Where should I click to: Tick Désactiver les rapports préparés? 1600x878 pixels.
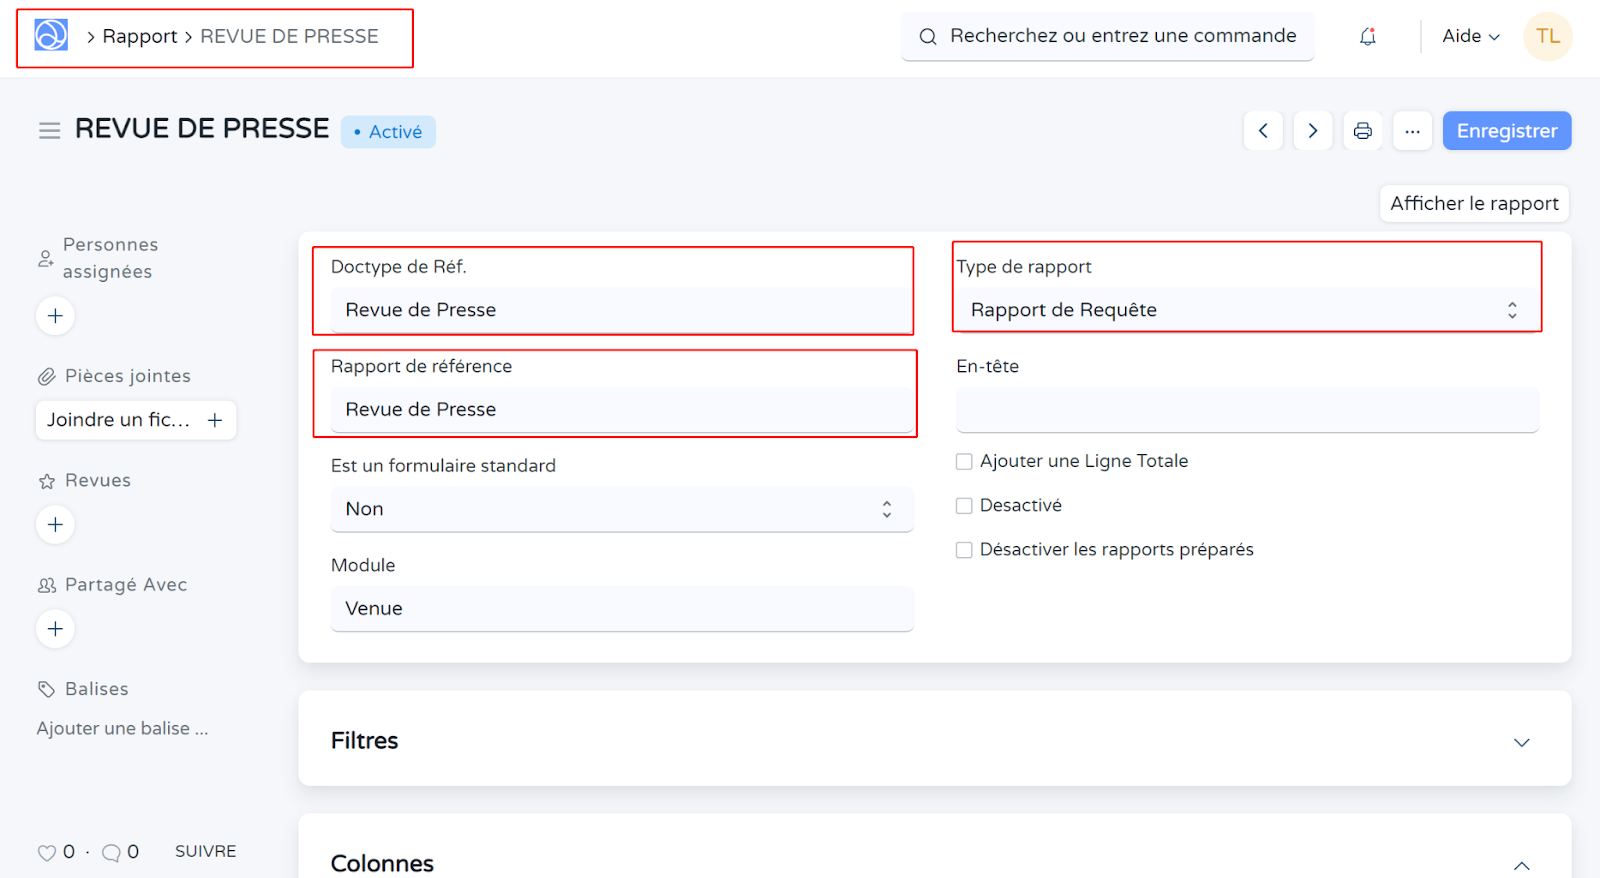[x=964, y=550]
